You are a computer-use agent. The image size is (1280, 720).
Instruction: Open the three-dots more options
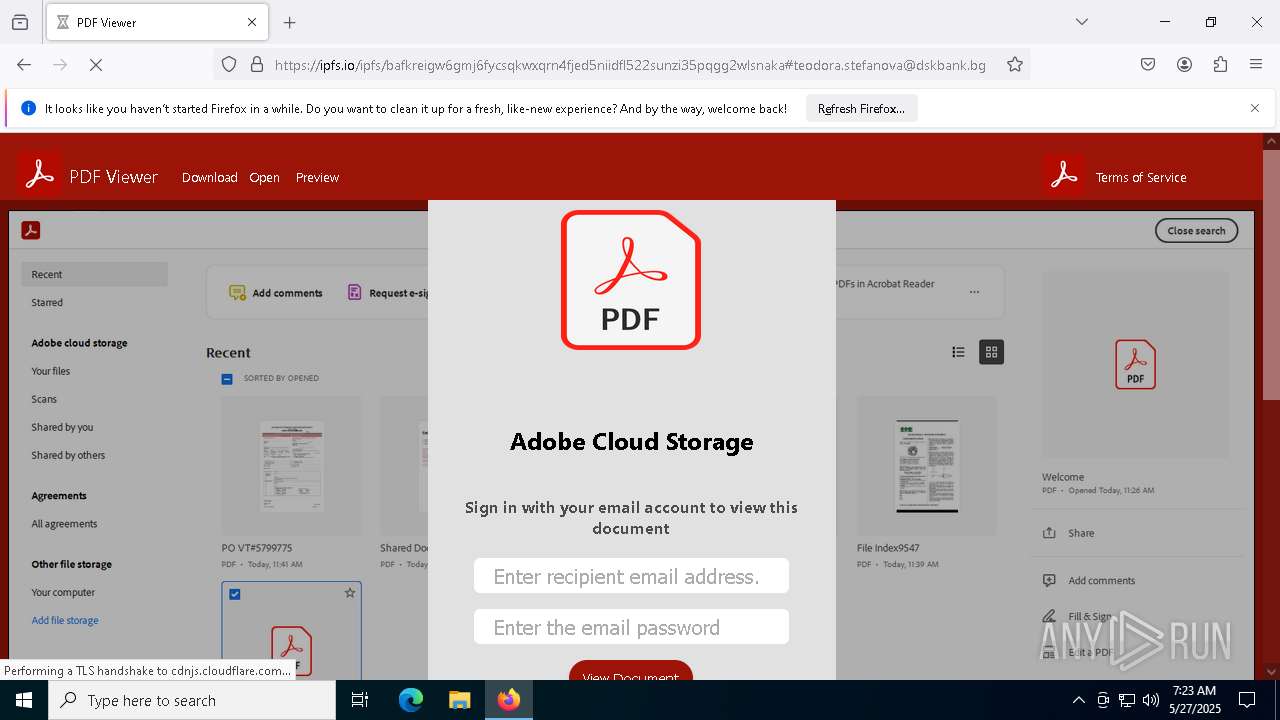[x=974, y=292]
